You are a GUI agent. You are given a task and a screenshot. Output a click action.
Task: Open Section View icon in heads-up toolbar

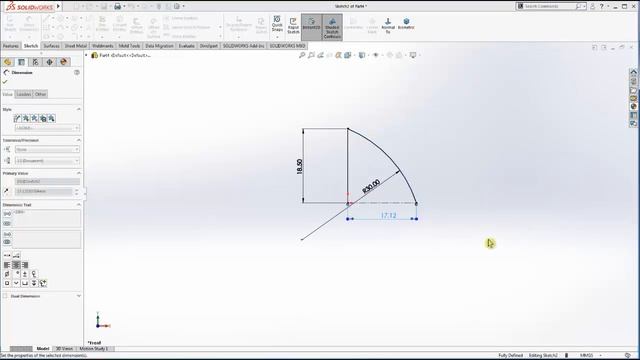[338, 55]
